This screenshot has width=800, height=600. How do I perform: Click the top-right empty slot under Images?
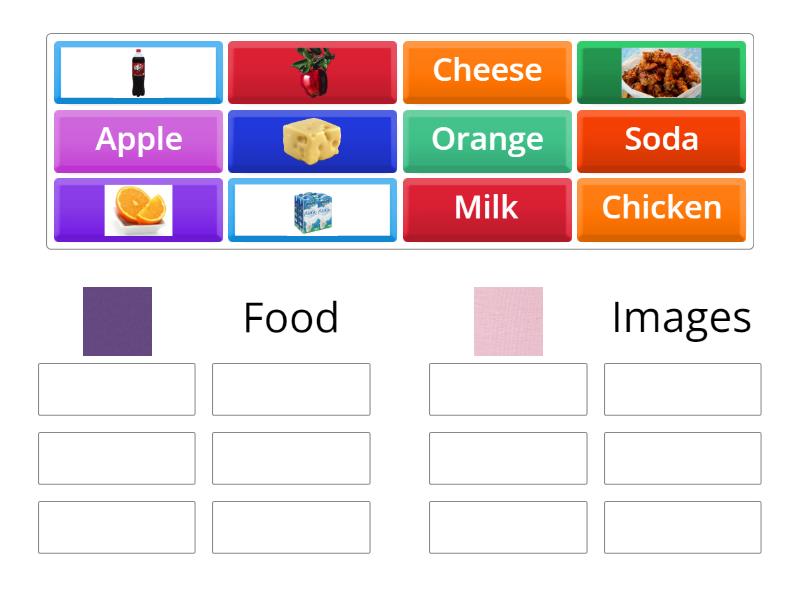click(683, 389)
